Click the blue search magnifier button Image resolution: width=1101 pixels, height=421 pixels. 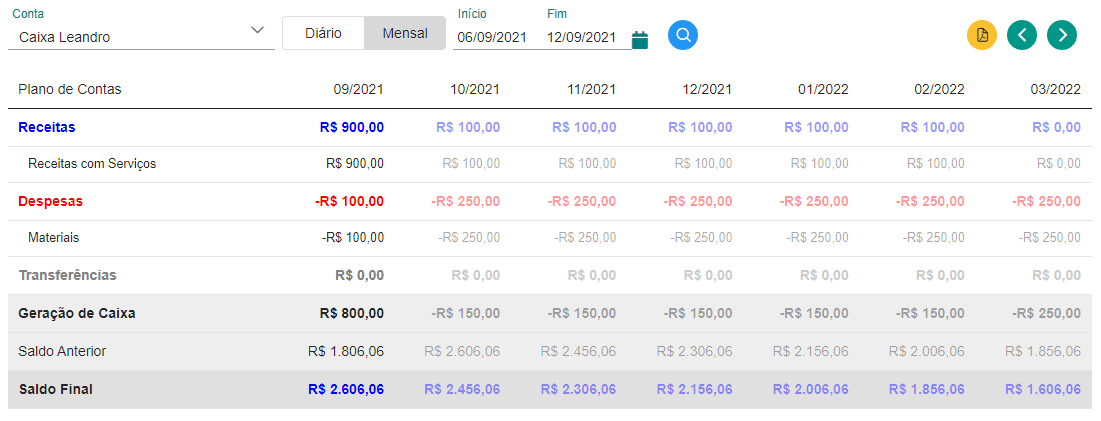683,34
